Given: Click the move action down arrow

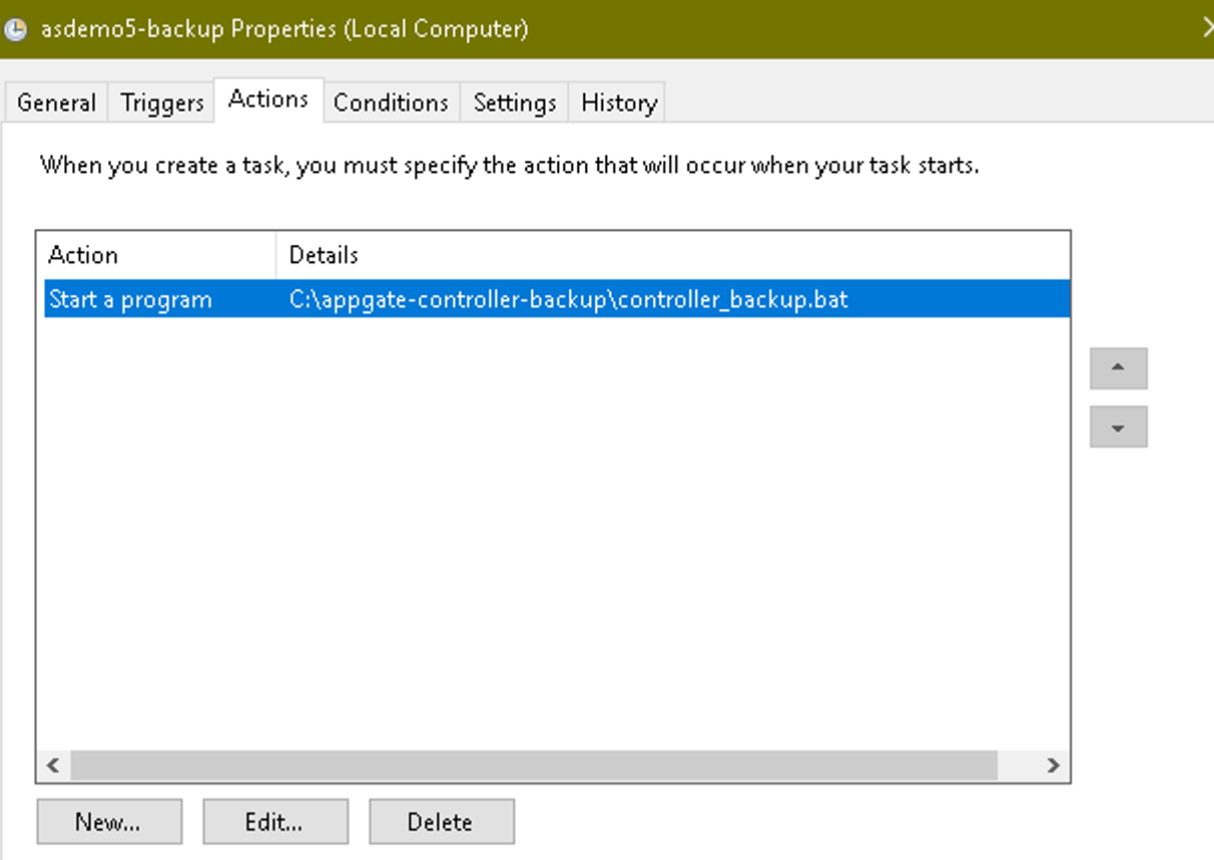Looking at the screenshot, I should [1118, 426].
